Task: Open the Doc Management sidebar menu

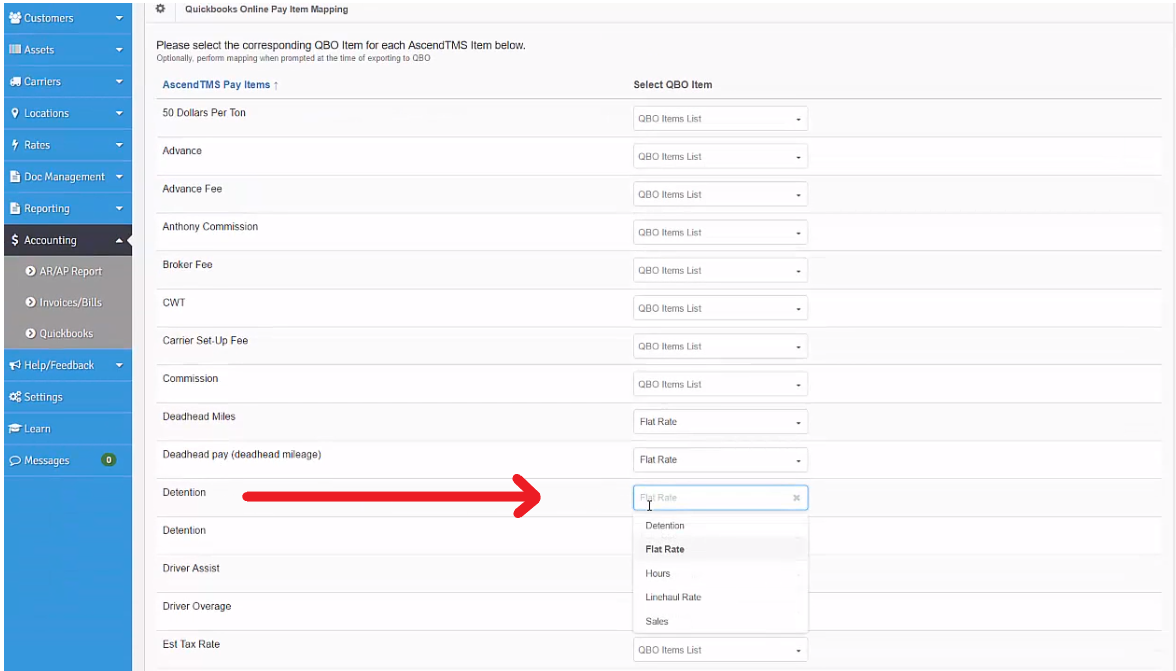Action: (x=68, y=177)
